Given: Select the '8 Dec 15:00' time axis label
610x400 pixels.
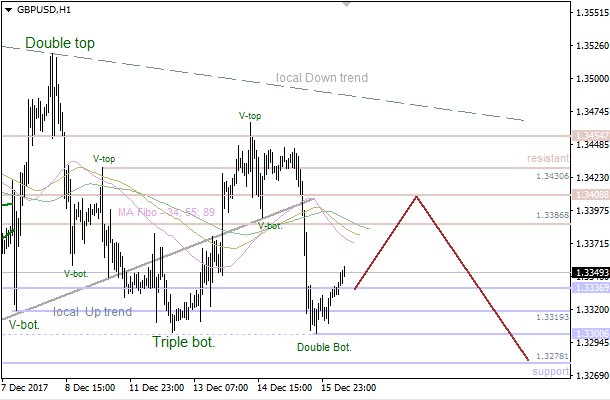Looking at the screenshot, I should (88, 387).
